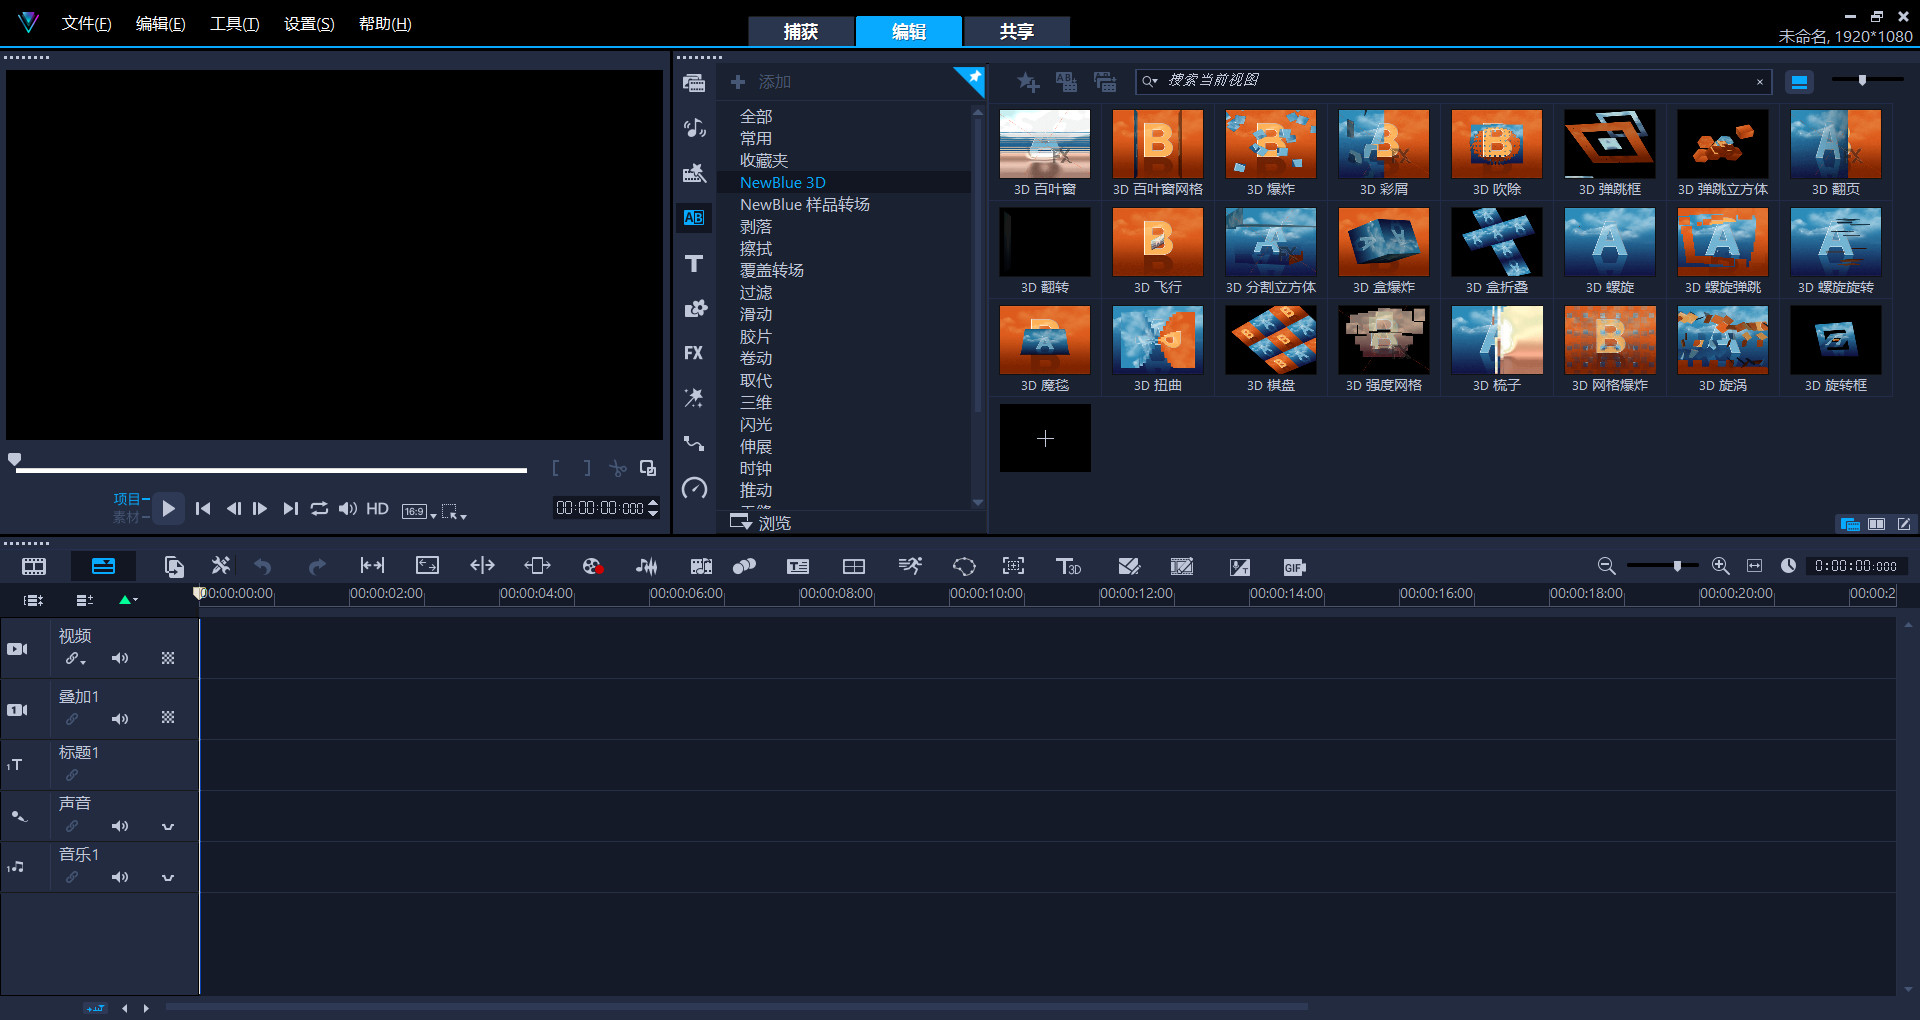Viewport: 1920px width, 1020px height.
Task: Select the 覆盖转场 category
Action: 772,271
